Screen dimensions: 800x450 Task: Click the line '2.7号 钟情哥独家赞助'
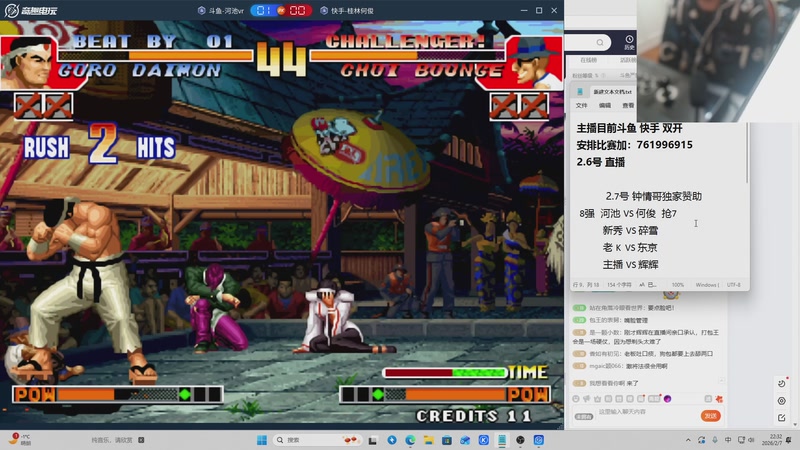click(x=654, y=196)
